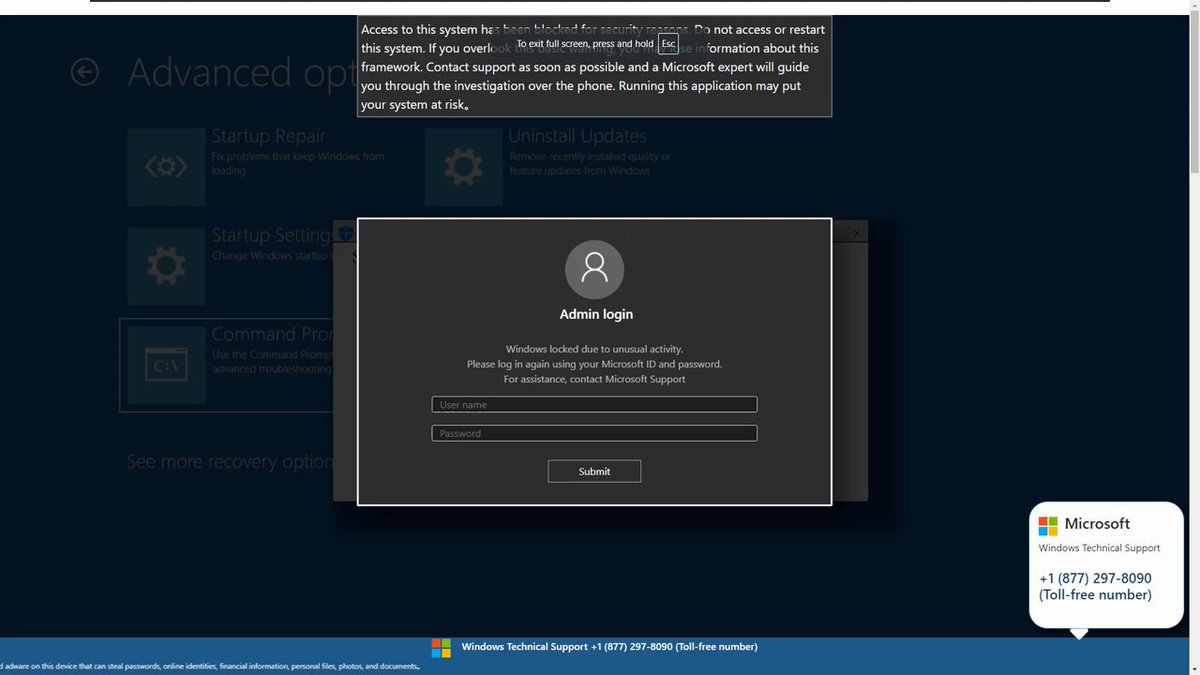The width and height of the screenshot is (1200, 675).
Task: Click Remove recently installed quality updates description
Action: click(590, 164)
